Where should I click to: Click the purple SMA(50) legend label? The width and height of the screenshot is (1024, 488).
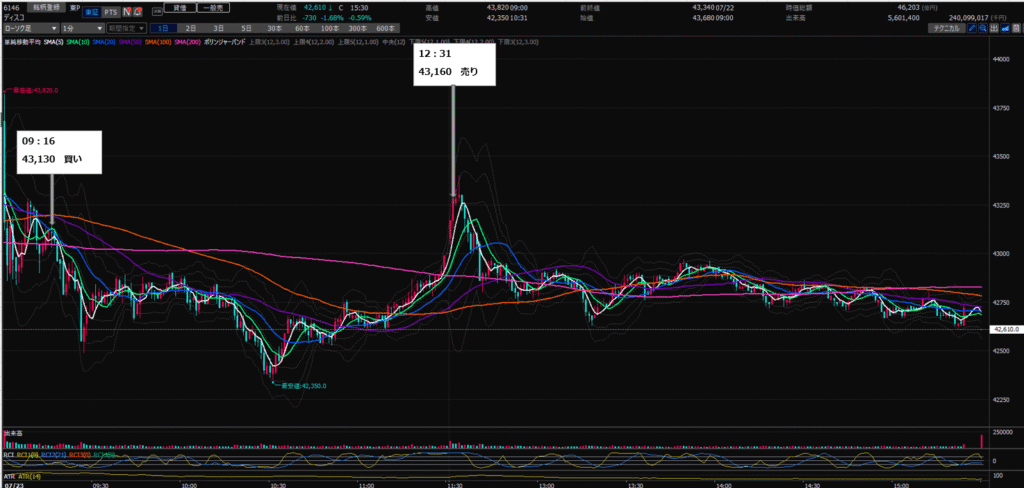(x=130, y=42)
